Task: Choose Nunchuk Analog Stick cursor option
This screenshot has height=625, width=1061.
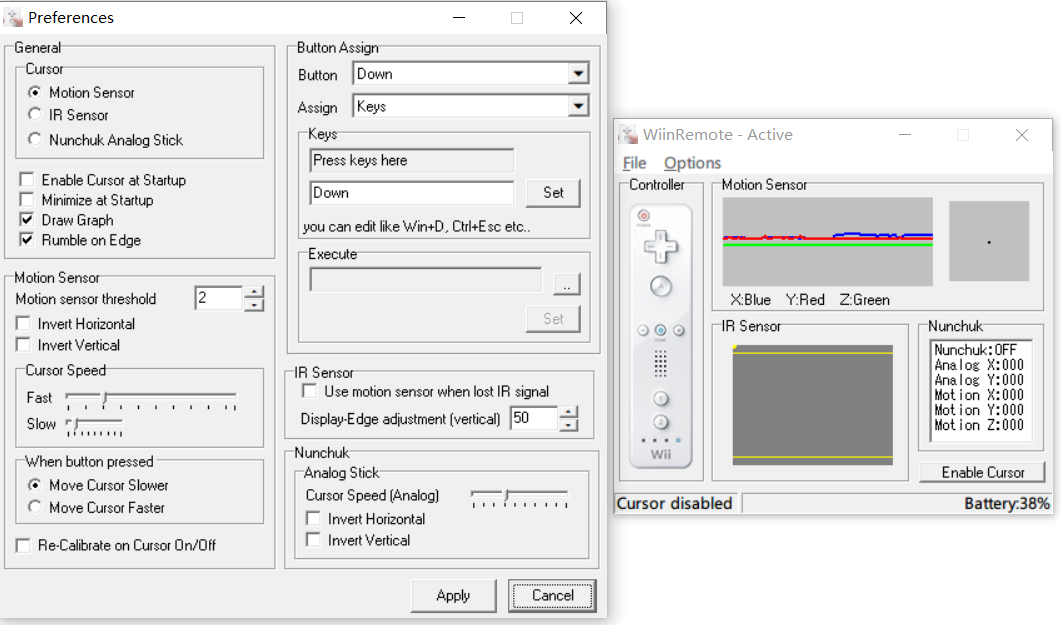Action: 35,139
